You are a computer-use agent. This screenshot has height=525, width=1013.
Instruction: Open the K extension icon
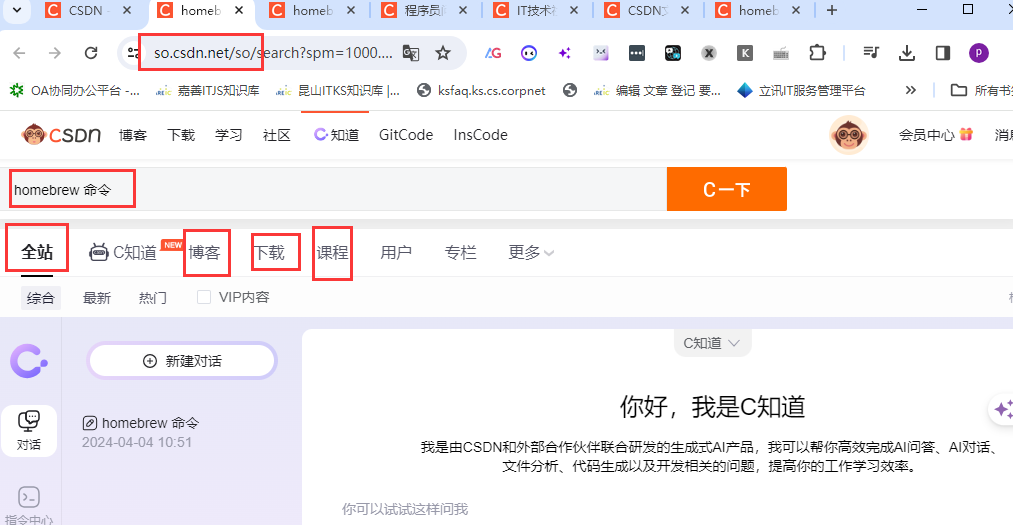click(745, 53)
